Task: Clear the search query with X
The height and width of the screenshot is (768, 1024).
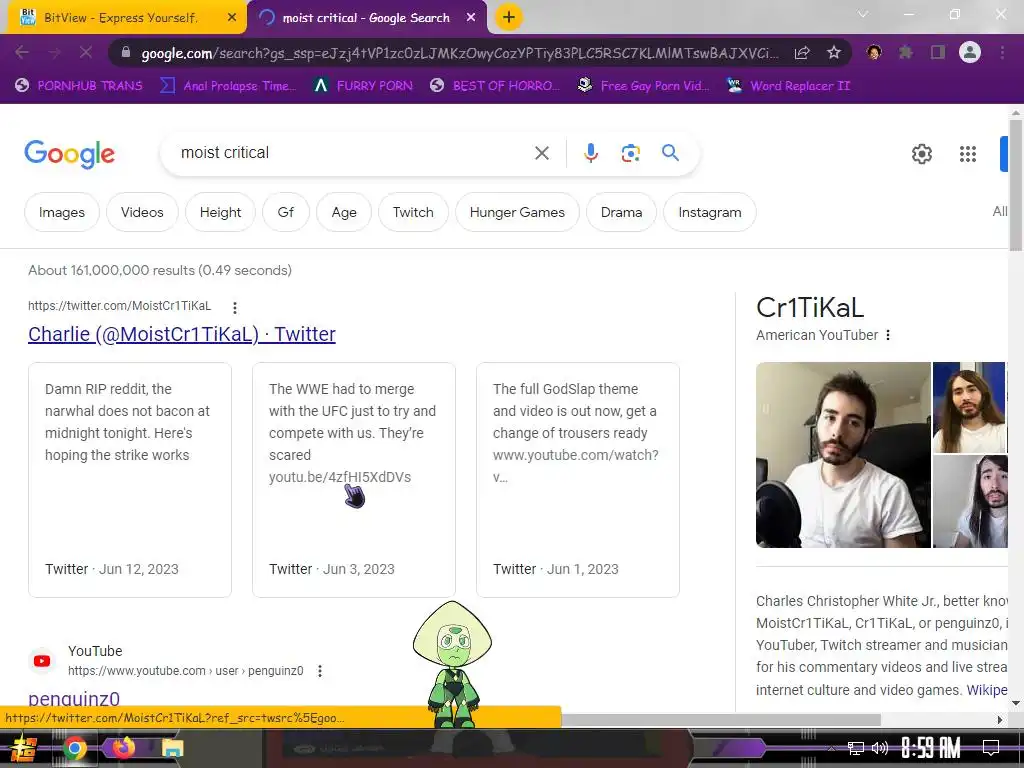Action: [x=541, y=153]
